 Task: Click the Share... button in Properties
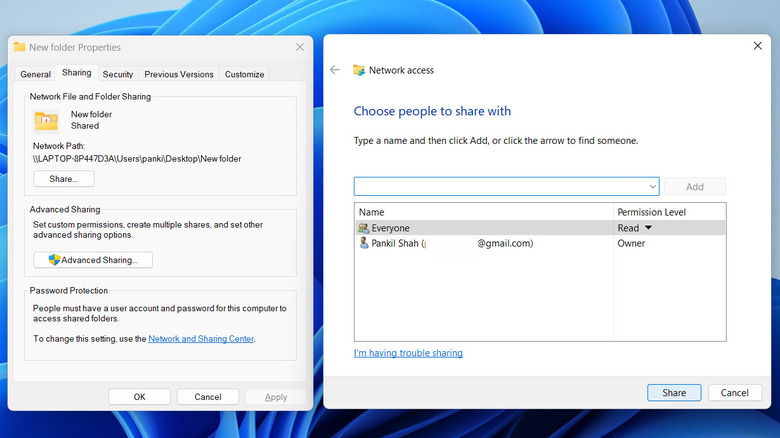pos(64,179)
